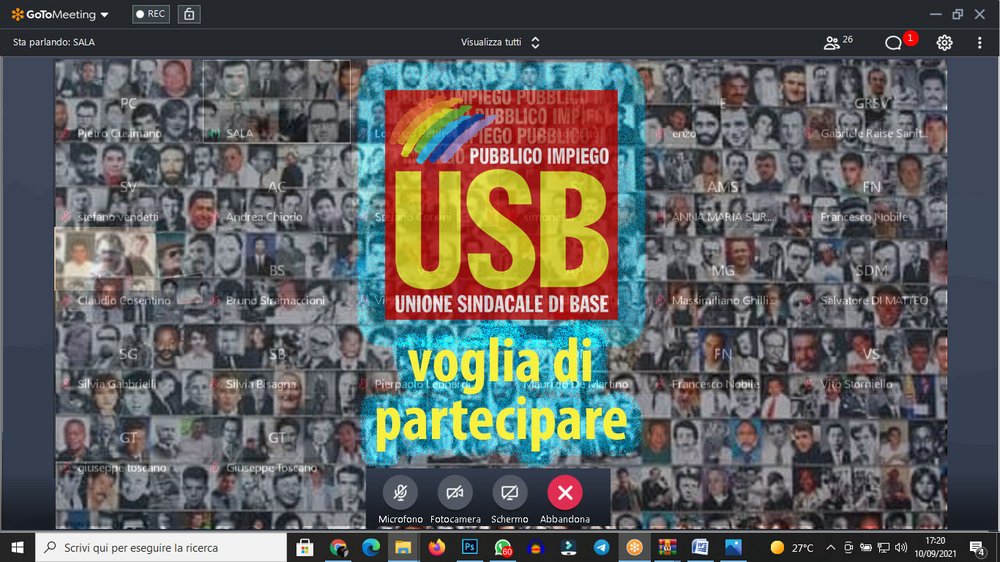This screenshot has width=1000, height=562.
Task: Open Microsoft Edge from the taskbar
Action: (371, 547)
